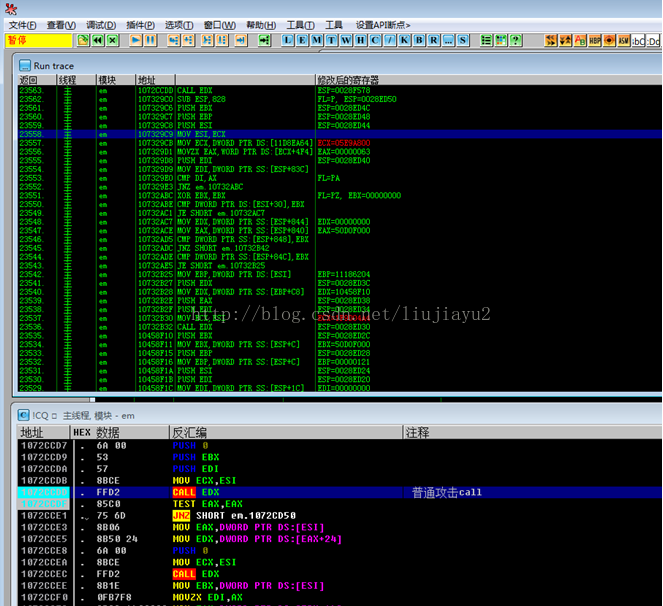Click the HEX 数据 column header

coord(120,432)
